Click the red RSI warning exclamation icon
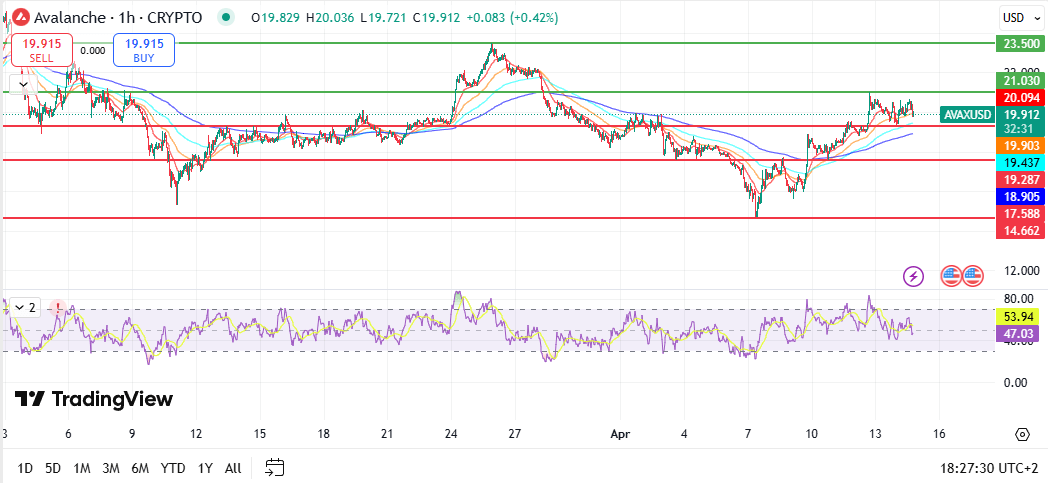The image size is (1048, 483). click(x=59, y=307)
